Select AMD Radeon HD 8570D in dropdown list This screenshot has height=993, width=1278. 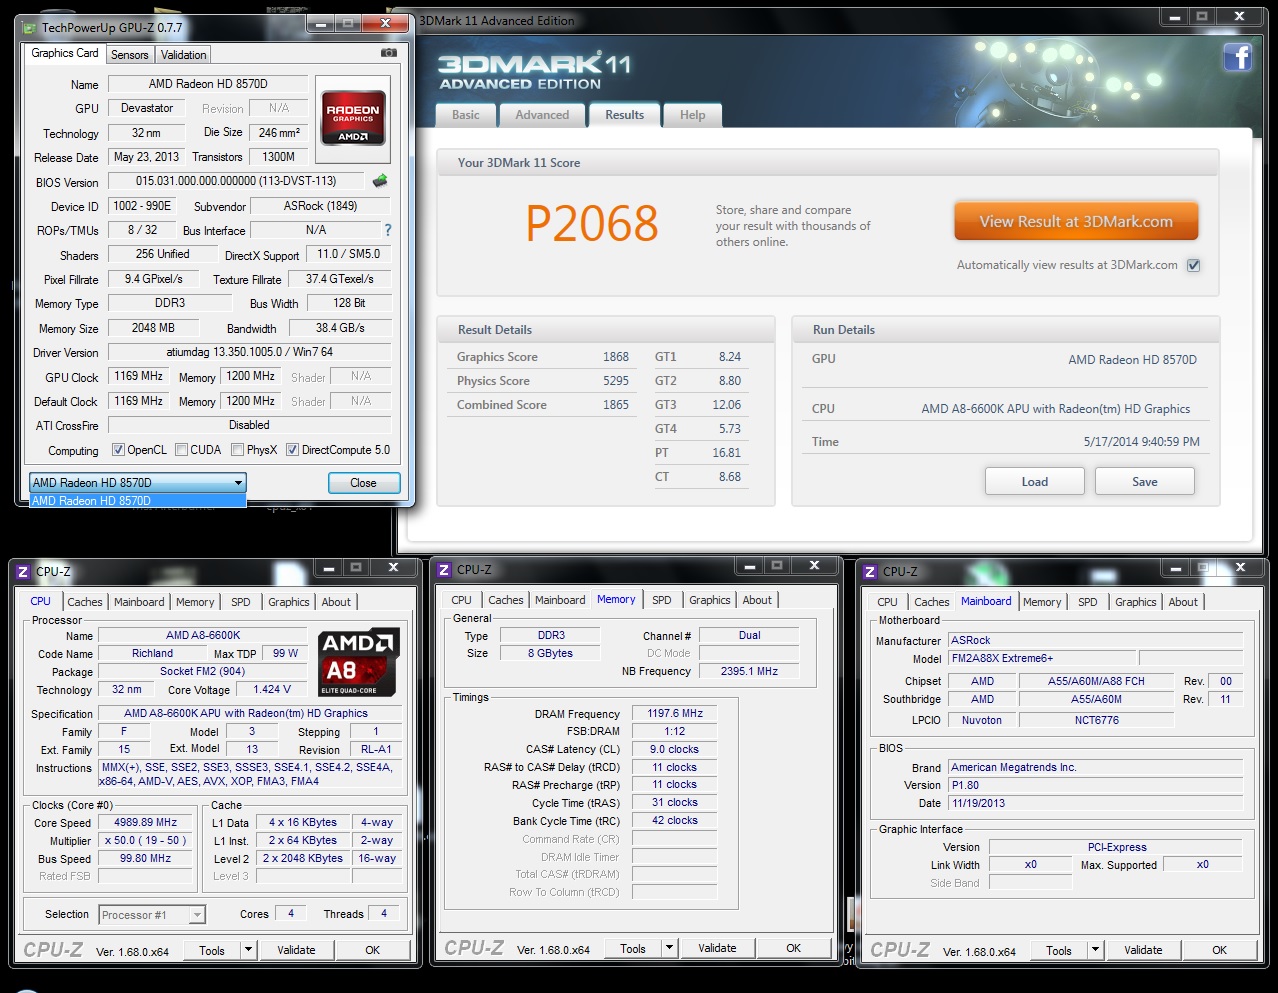[137, 501]
